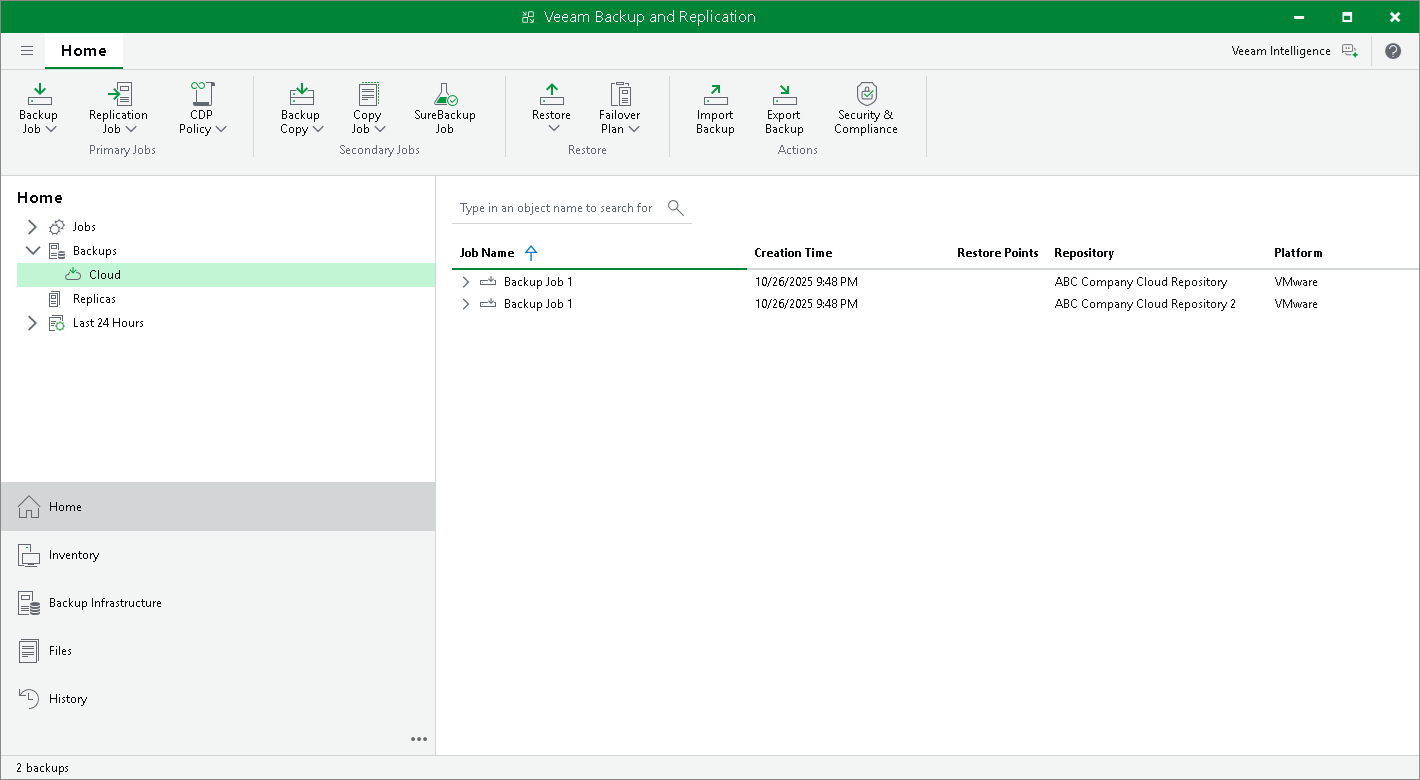The height and width of the screenshot is (780, 1420).
Task: Open the Backup Infrastructure view
Action: tap(105, 603)
